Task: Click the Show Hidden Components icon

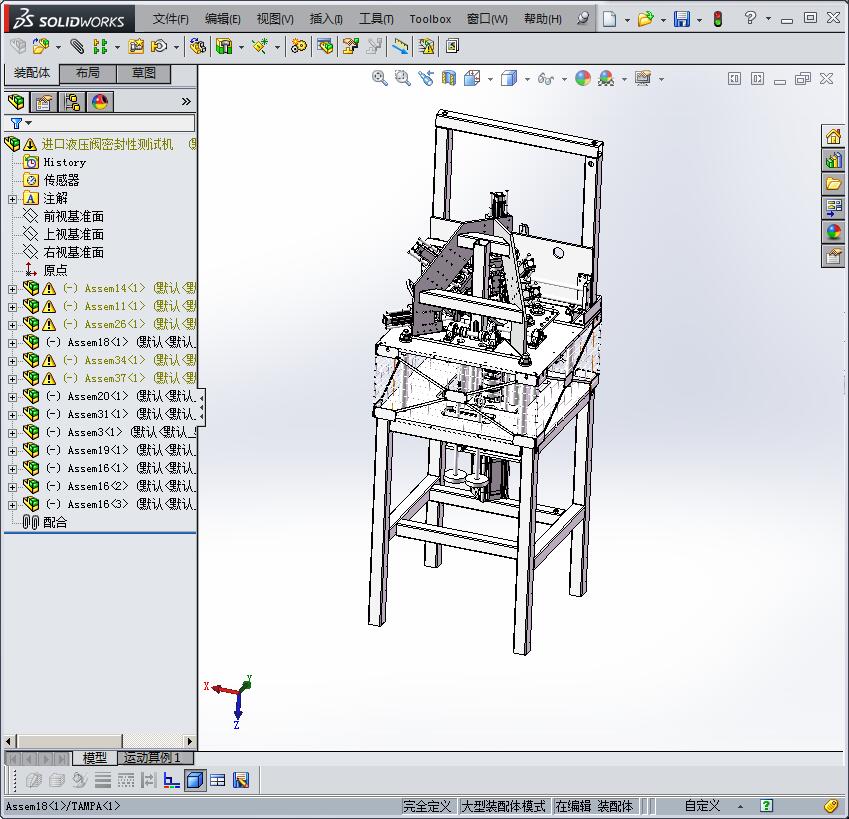Action: (198, 47)
